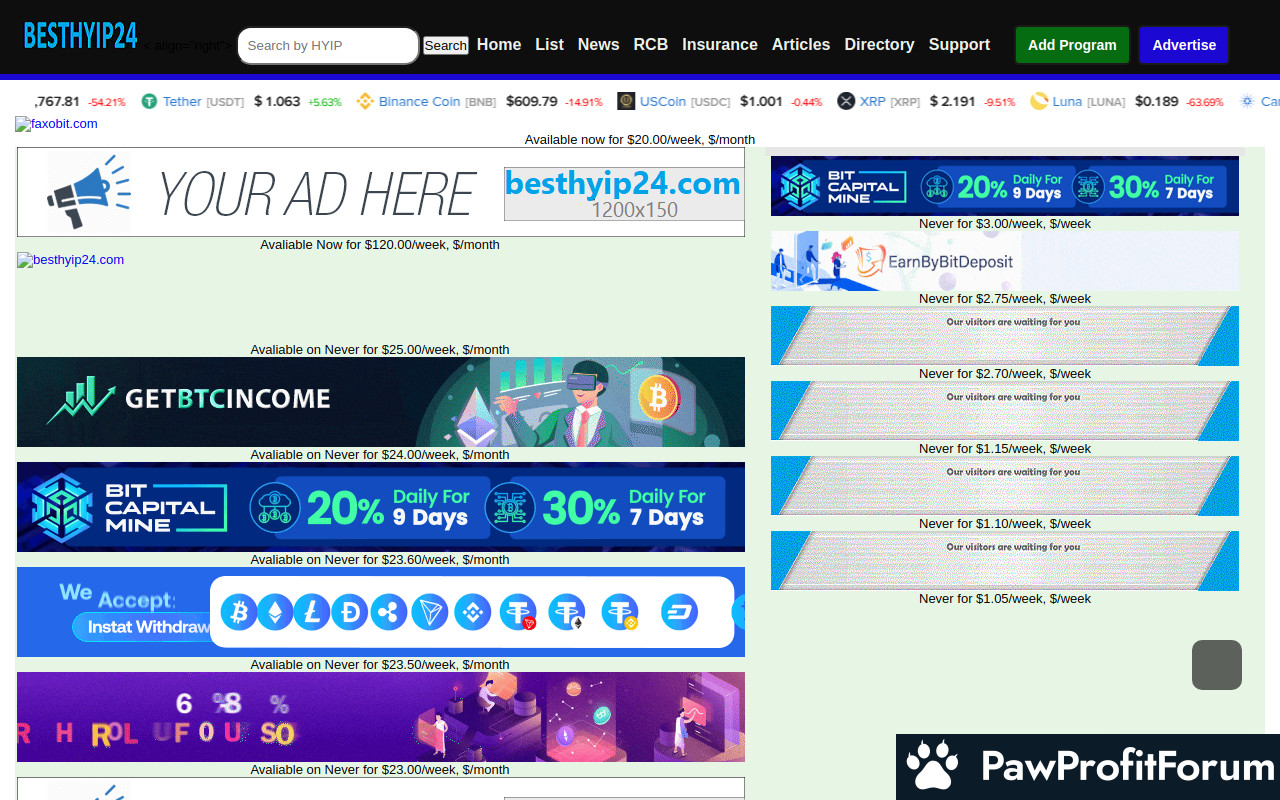Click the gray scroll-to-top square button
The image size is (1280, 800).
click(1217, 665)
